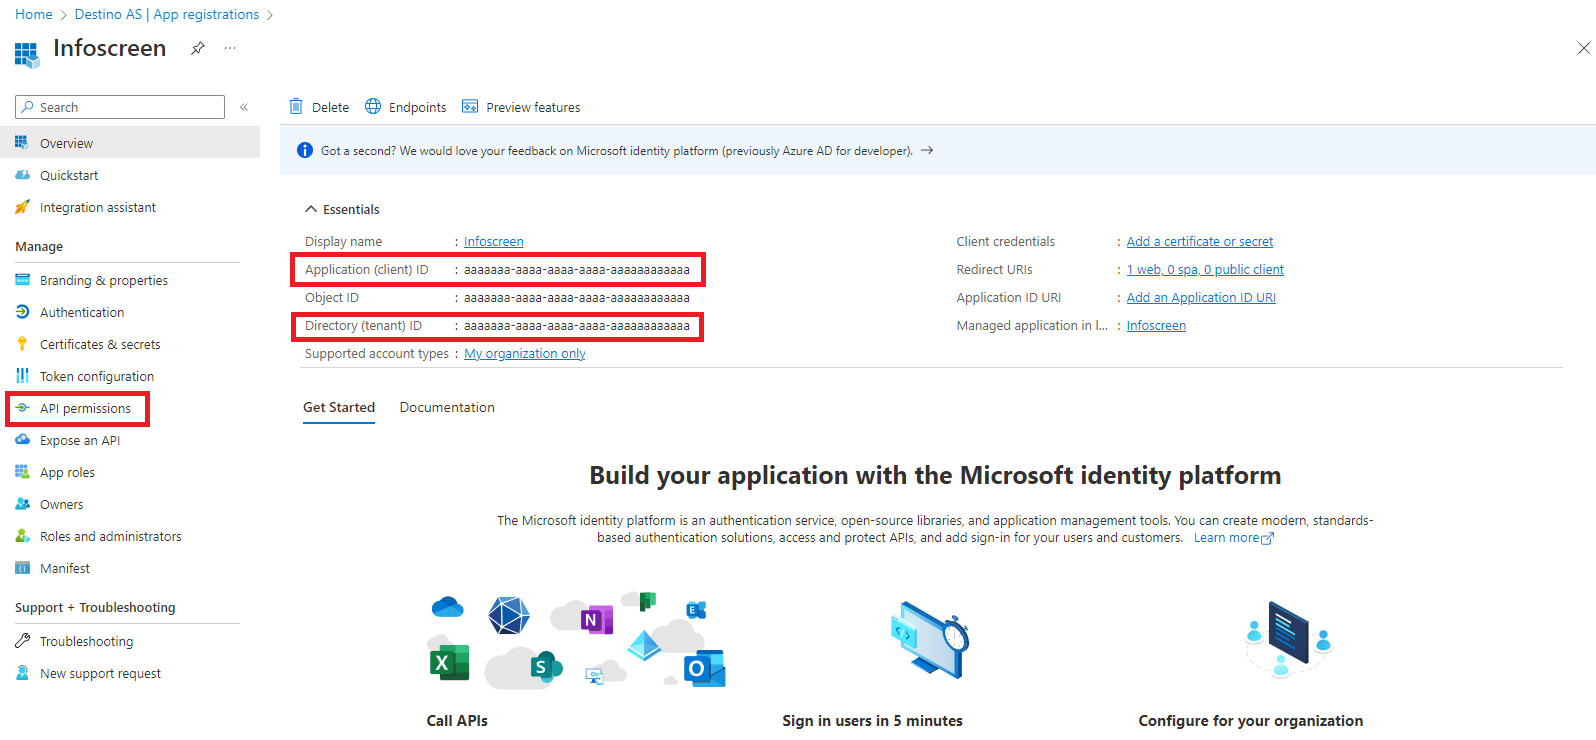Collapse the Essentials section

342,209
